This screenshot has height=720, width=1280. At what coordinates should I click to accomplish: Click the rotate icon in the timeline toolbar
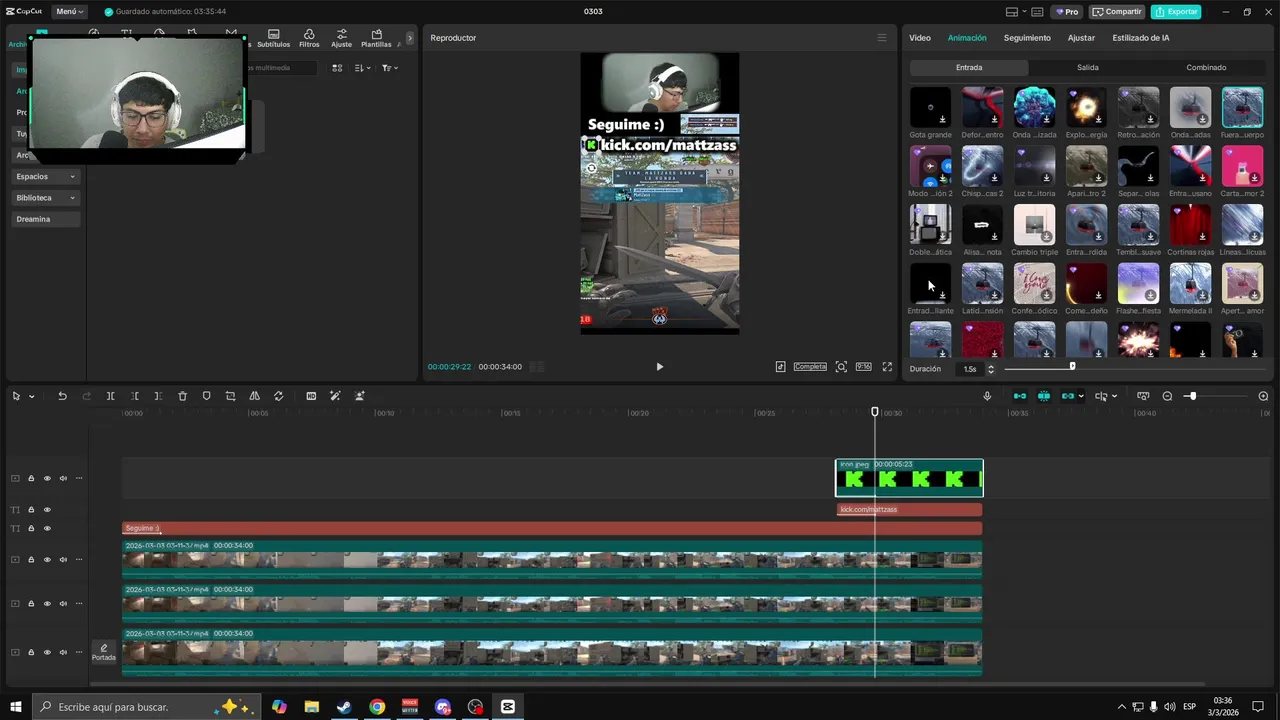pyautogui.click(x=278, y=396)
